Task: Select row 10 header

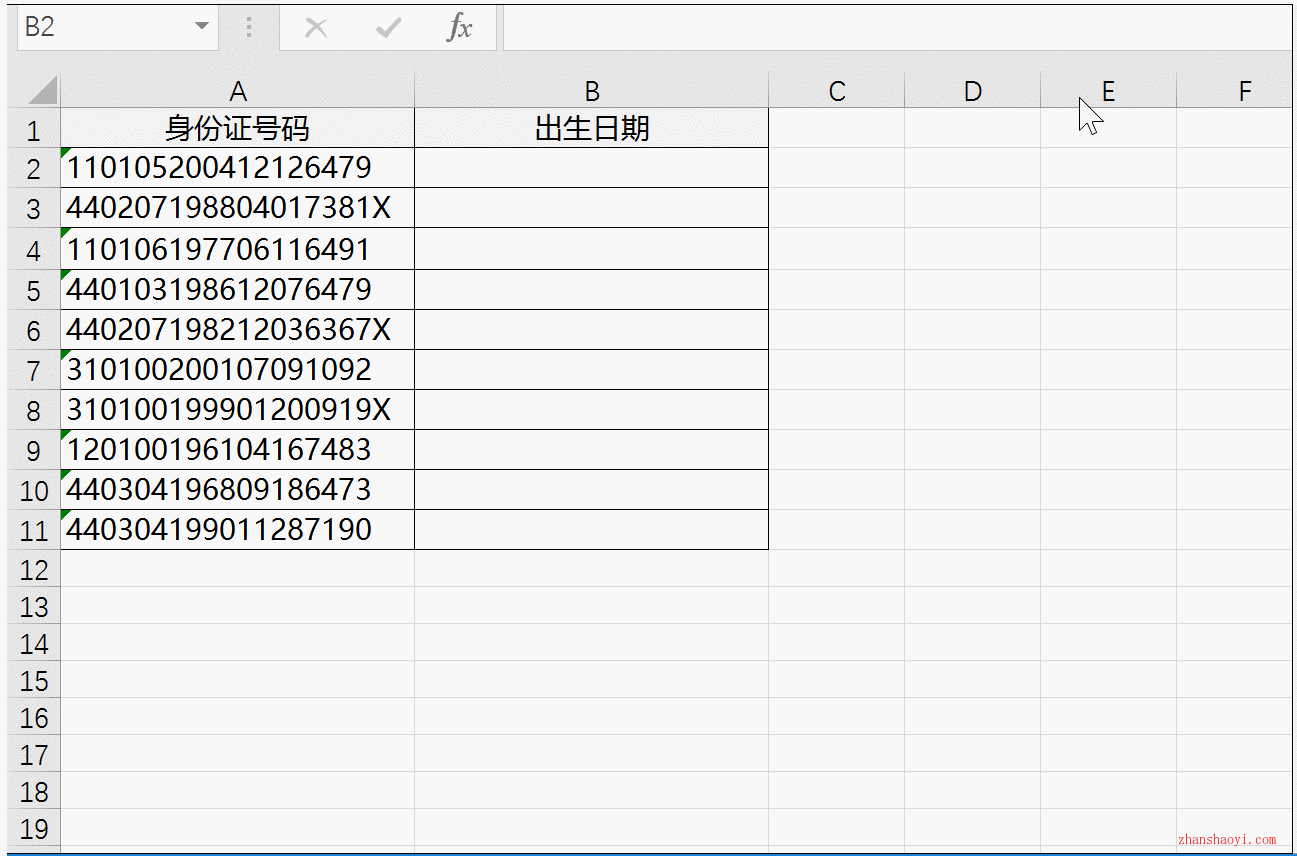Action: coord(34,490)
